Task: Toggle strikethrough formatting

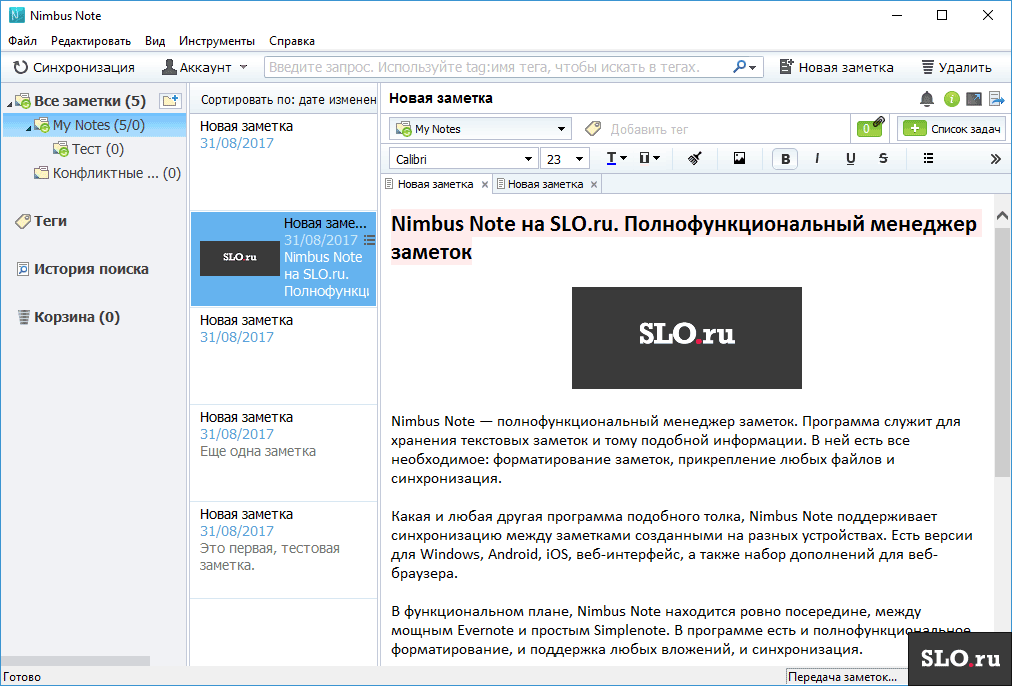Action: click(x=883, y=159)
